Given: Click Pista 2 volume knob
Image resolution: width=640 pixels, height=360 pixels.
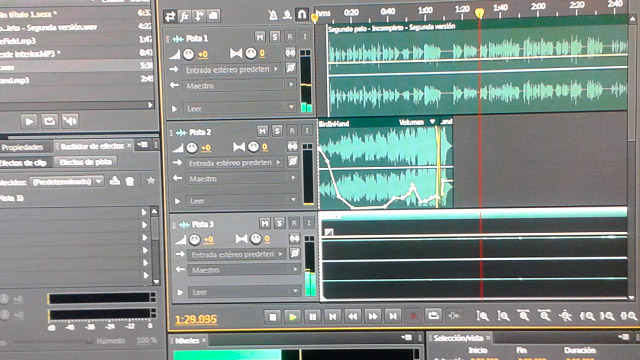Looking at the screenshot, I should pos(191,147).
